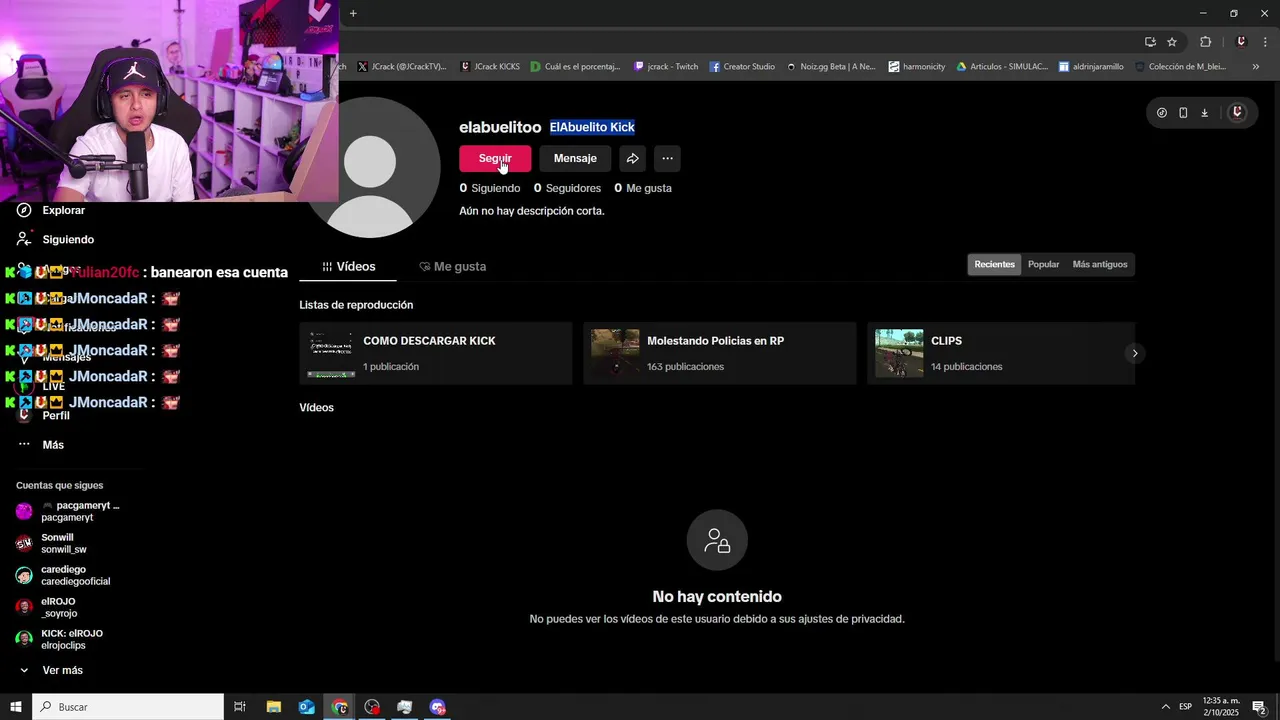Click the Windows Buscar search box
The image size is (1280, 720).
[128, 707]
